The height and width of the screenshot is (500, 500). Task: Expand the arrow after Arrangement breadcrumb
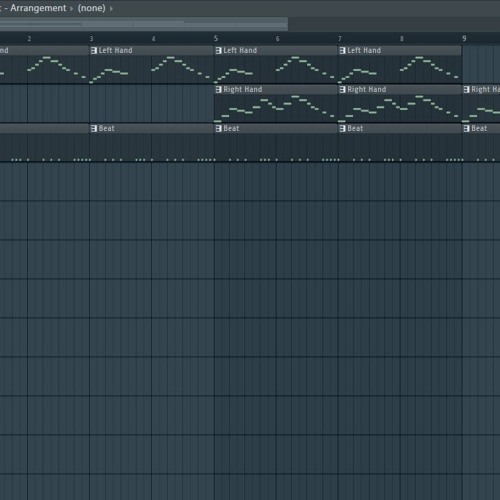pos(71,8)
